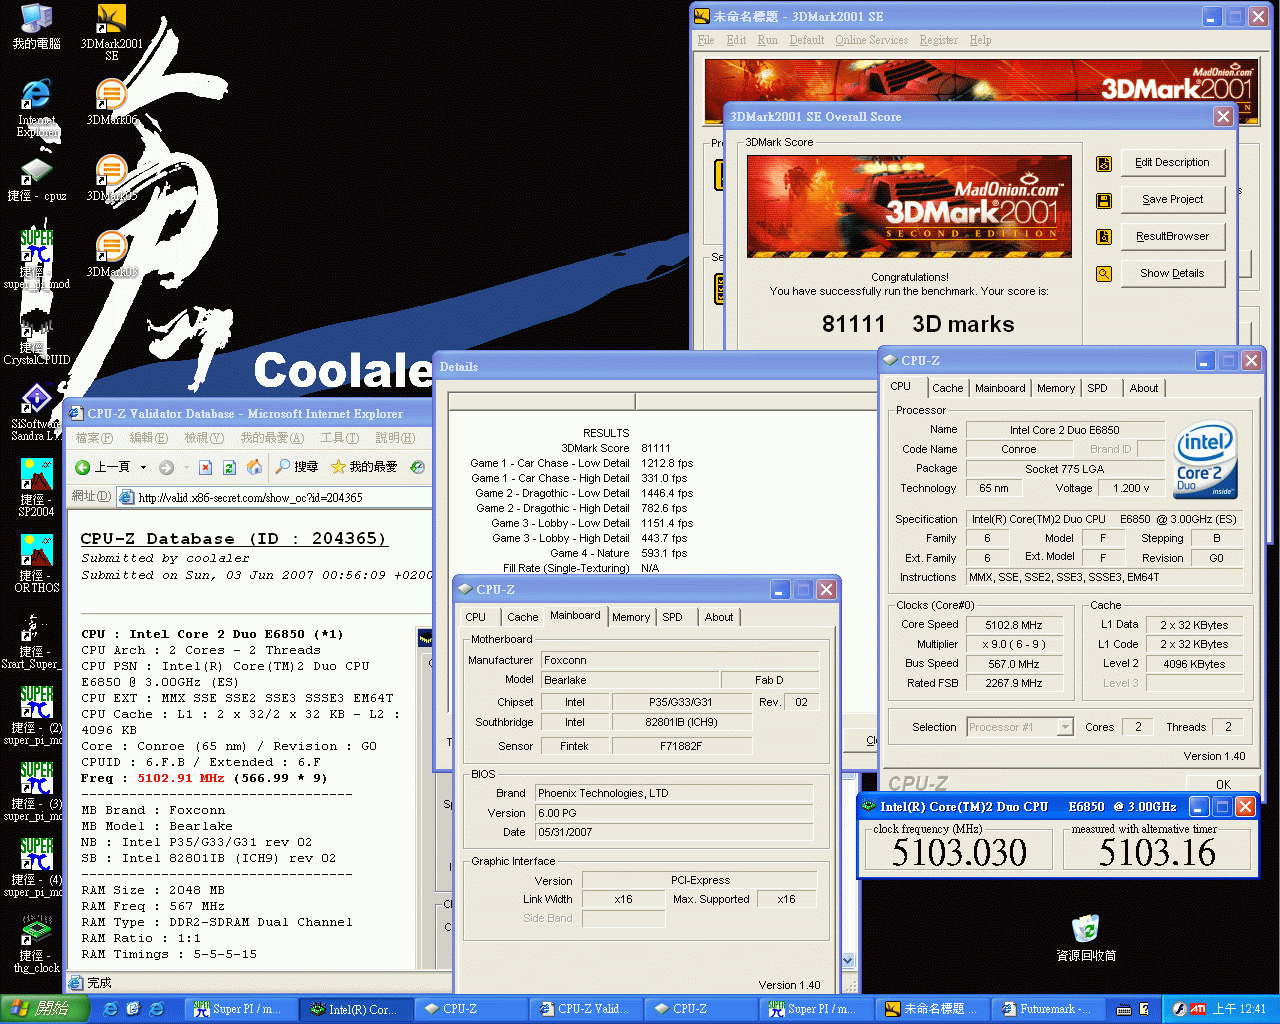Click the ResultBrowser button

tap(1172, 237)
